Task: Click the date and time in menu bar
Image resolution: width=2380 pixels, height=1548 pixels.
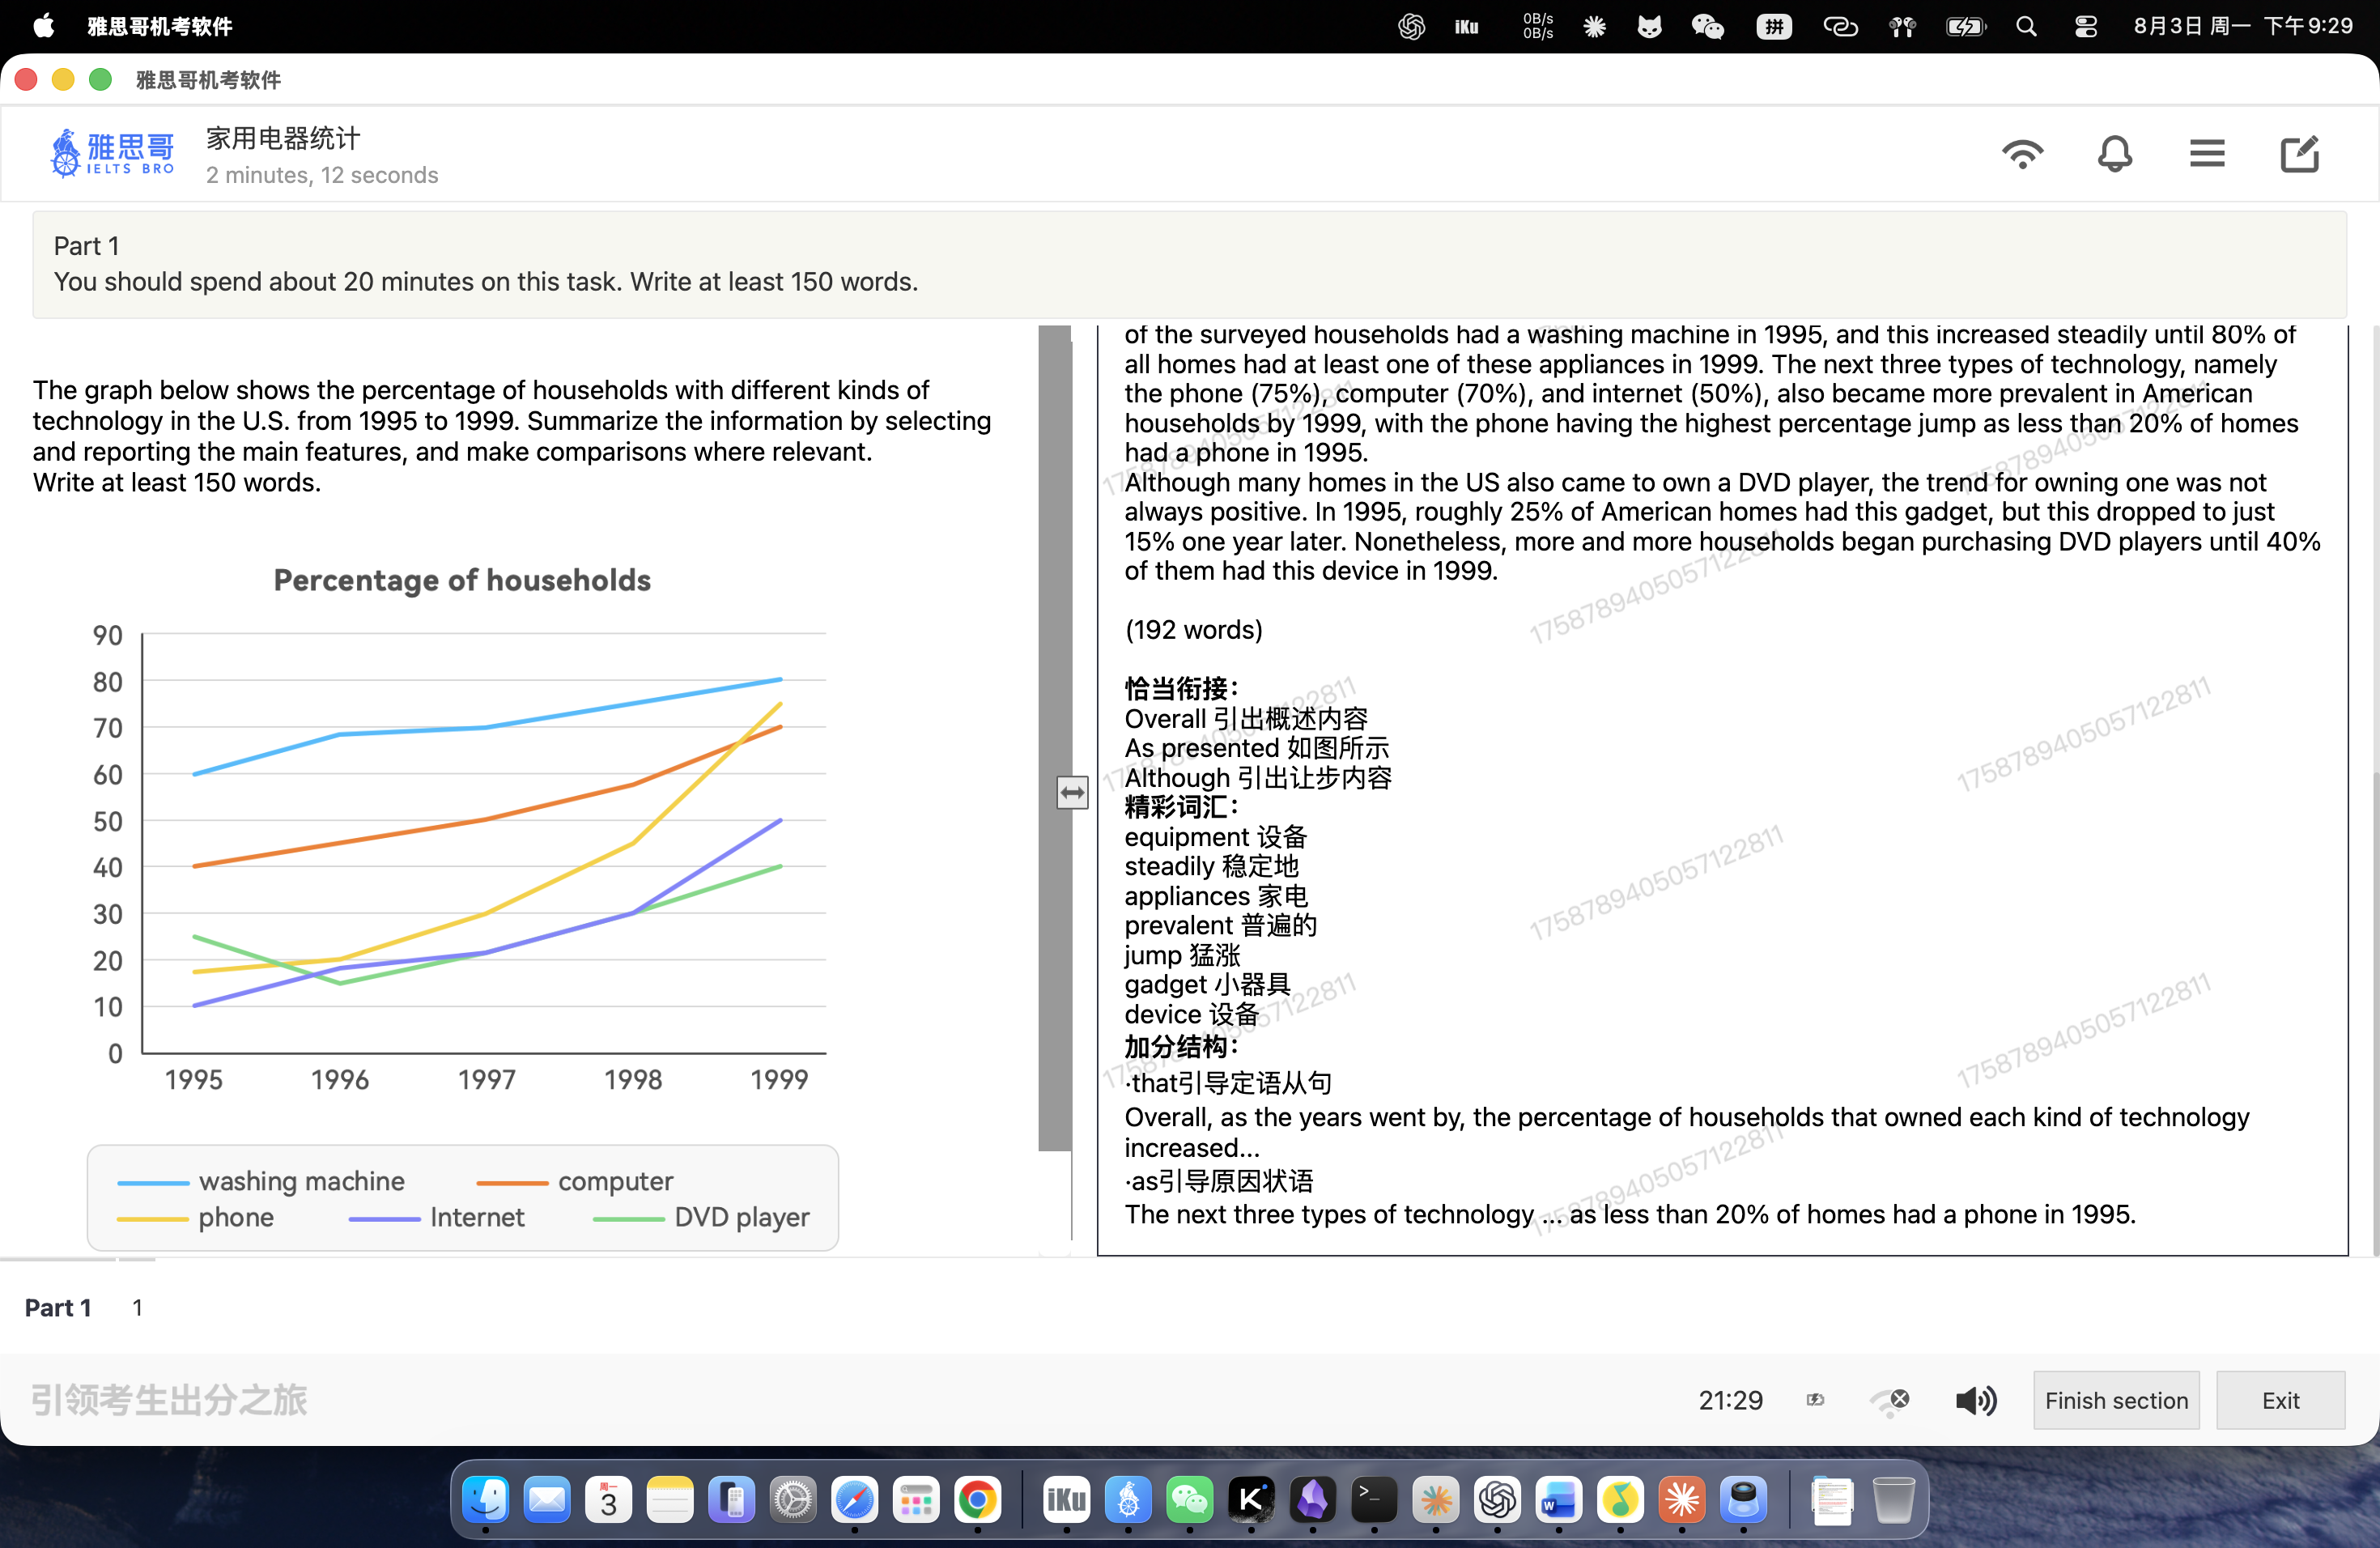Action: (2243, 26)
